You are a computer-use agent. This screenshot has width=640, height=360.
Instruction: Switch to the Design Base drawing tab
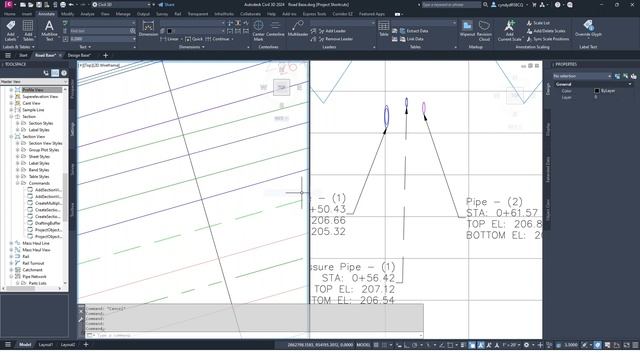pos(79,55)
